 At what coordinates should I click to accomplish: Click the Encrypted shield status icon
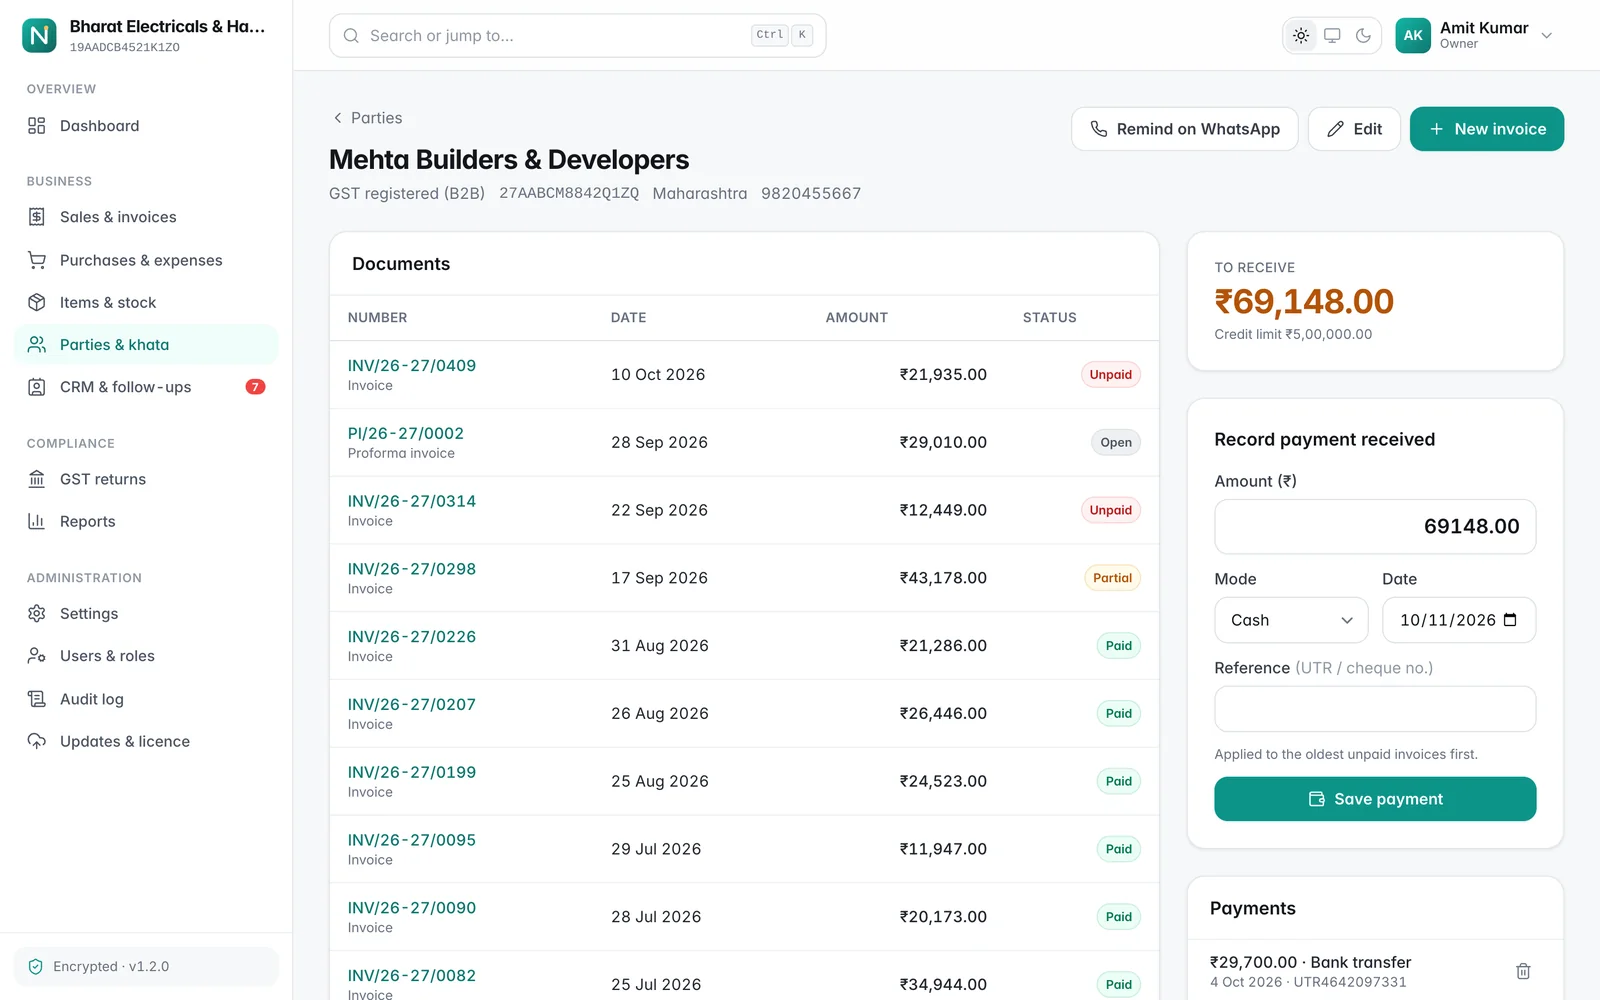tap(36, 967)
